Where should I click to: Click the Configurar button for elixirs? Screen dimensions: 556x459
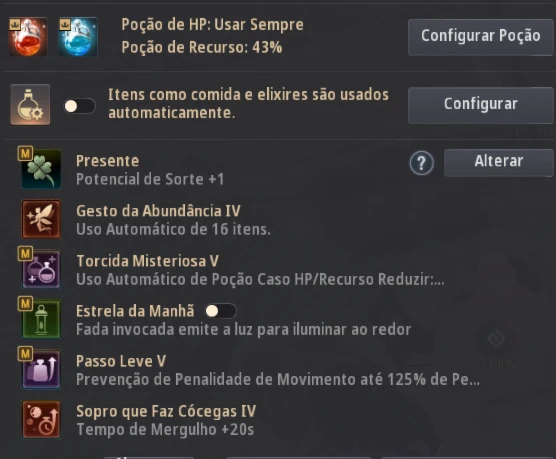click(480, 105)
